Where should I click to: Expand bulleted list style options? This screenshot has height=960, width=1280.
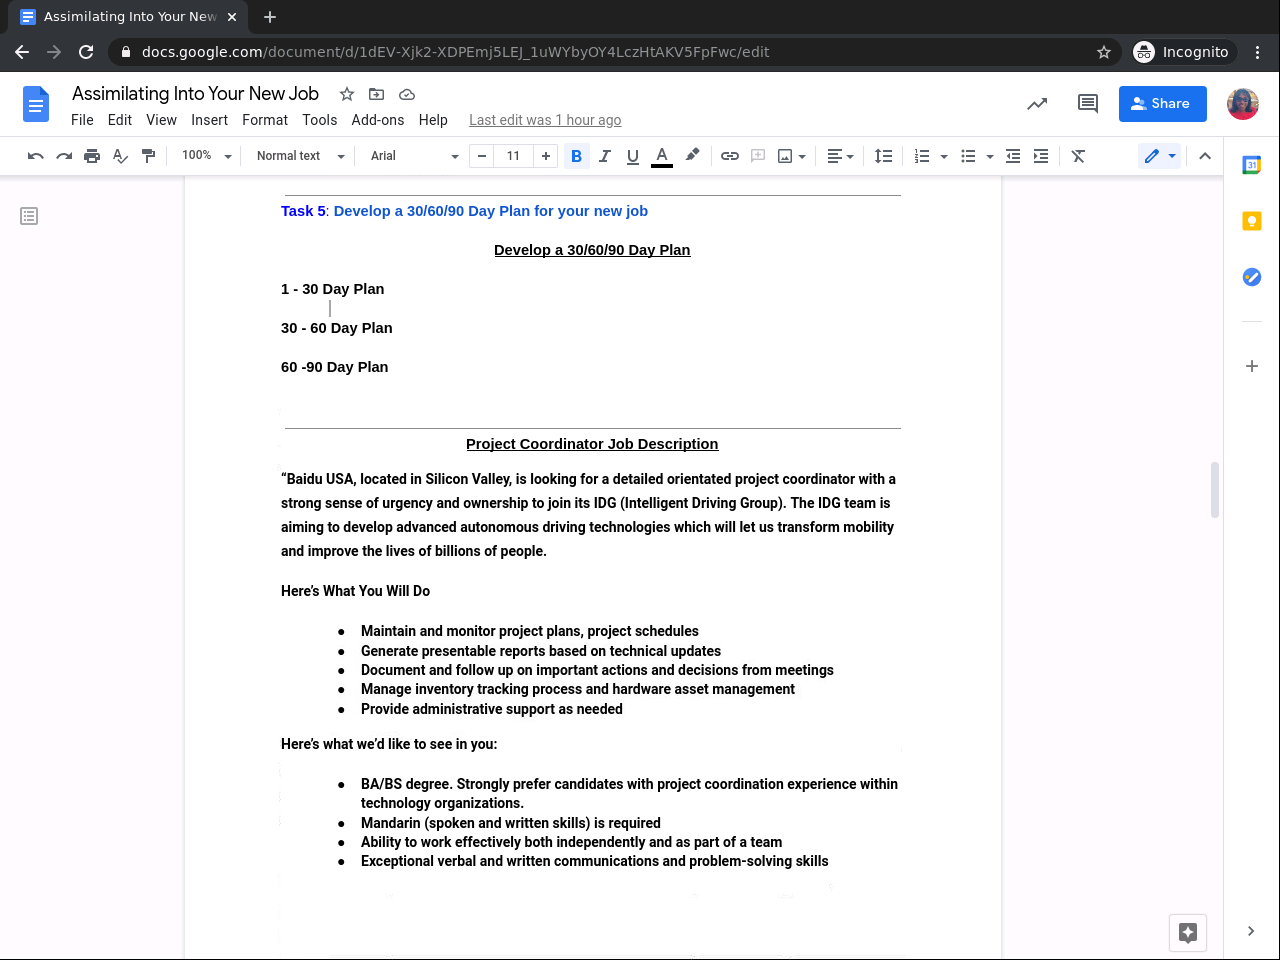[x=990, y=156]
